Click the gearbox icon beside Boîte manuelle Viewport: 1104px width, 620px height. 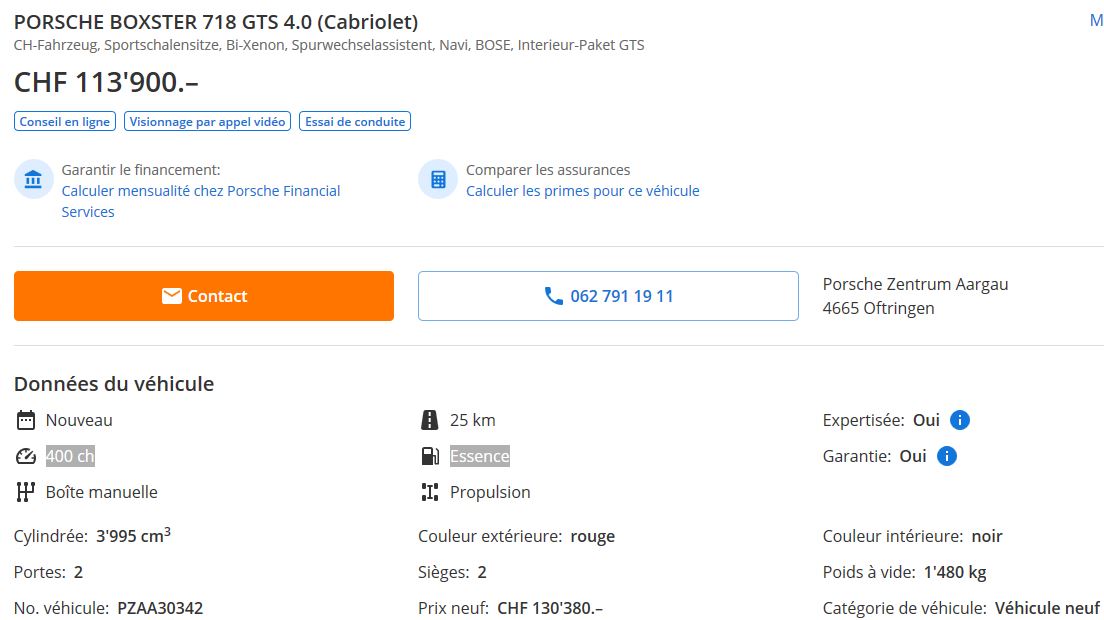tap(25, 492)
